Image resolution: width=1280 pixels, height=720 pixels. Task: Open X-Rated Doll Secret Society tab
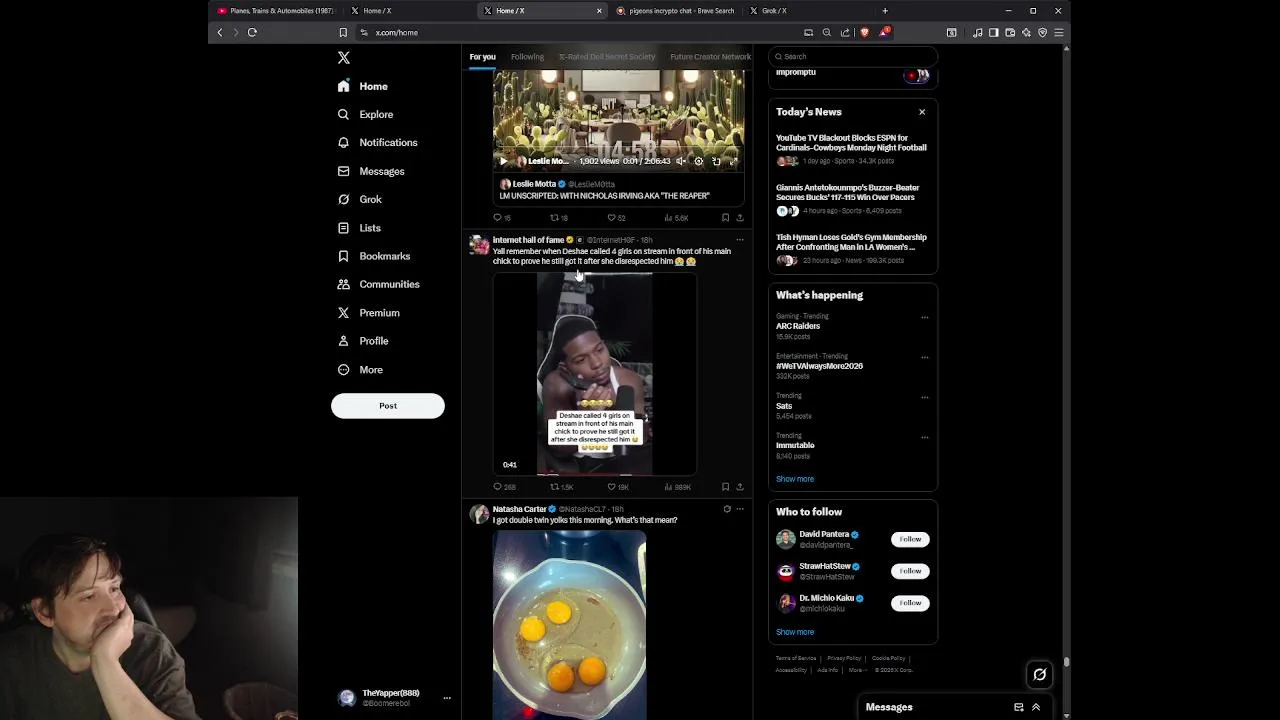(x=607, y=57)
